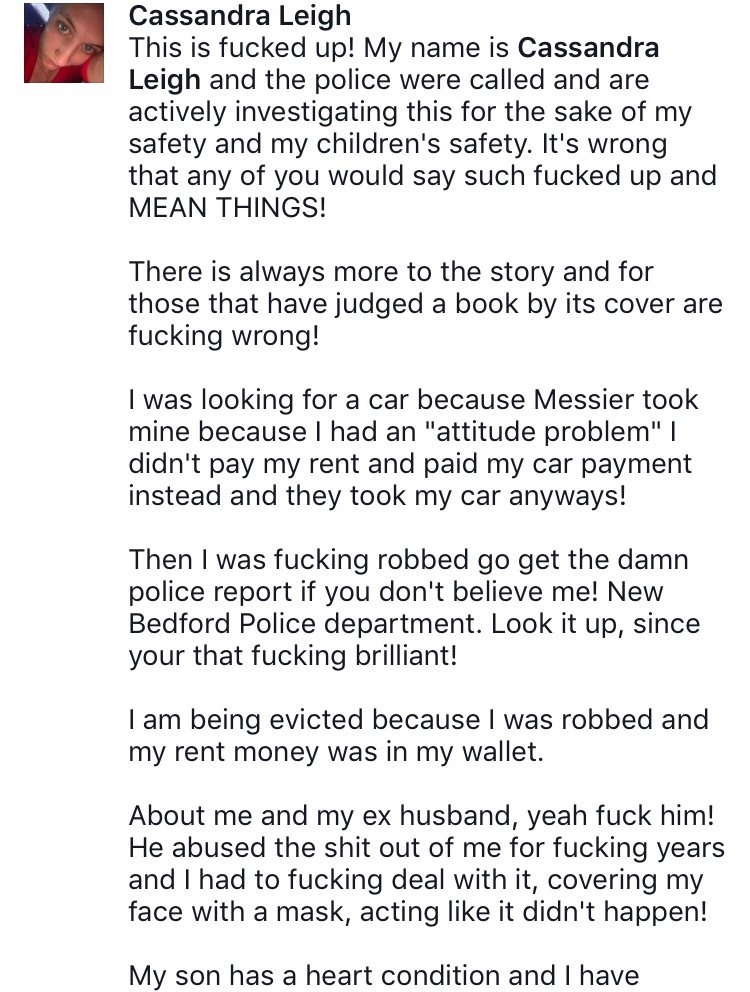Click the commenter's profile picture thumbnail
Image resolution: width=750 pixels, height=992 pixels.
coord(64,43)
